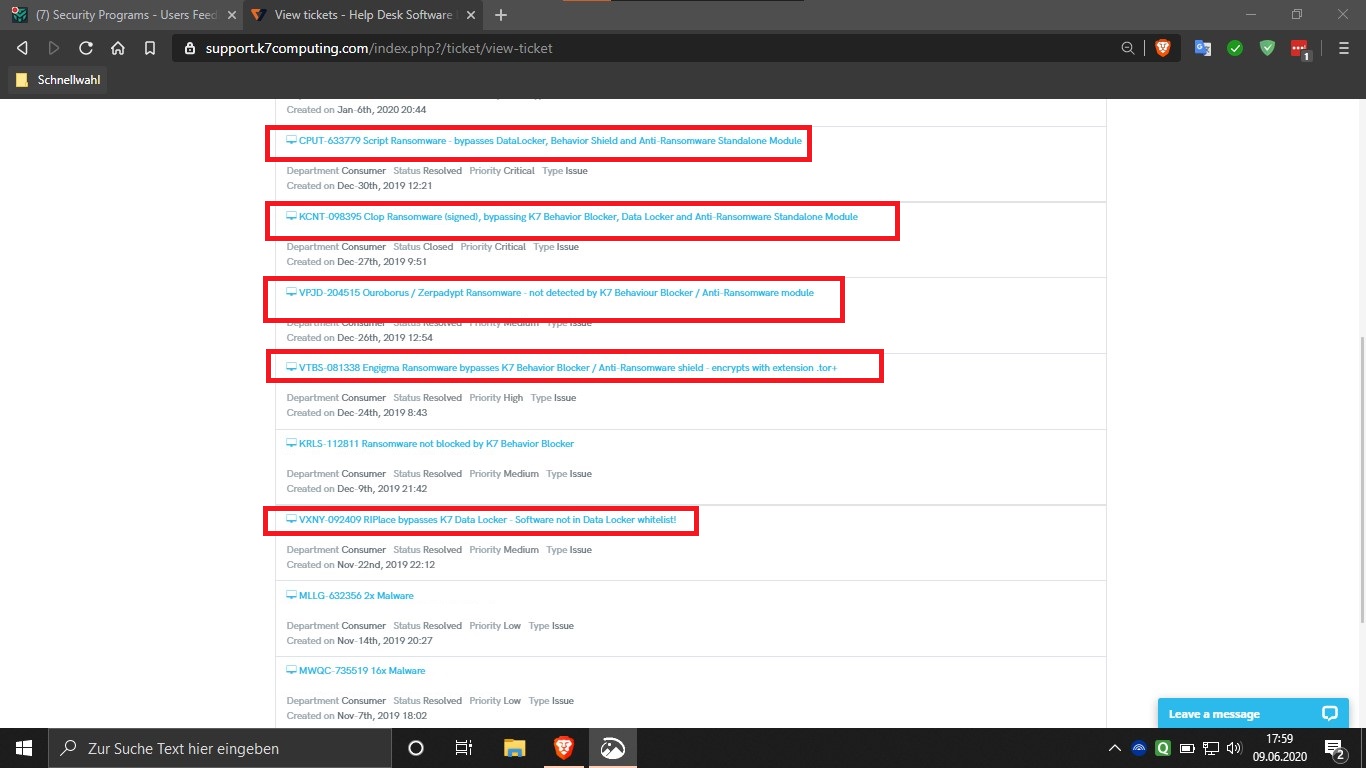View ticket VXNY-092409 RIPlace bypasses Data Locker
The width and height of the screenshot is (1366, 768).
487,520
